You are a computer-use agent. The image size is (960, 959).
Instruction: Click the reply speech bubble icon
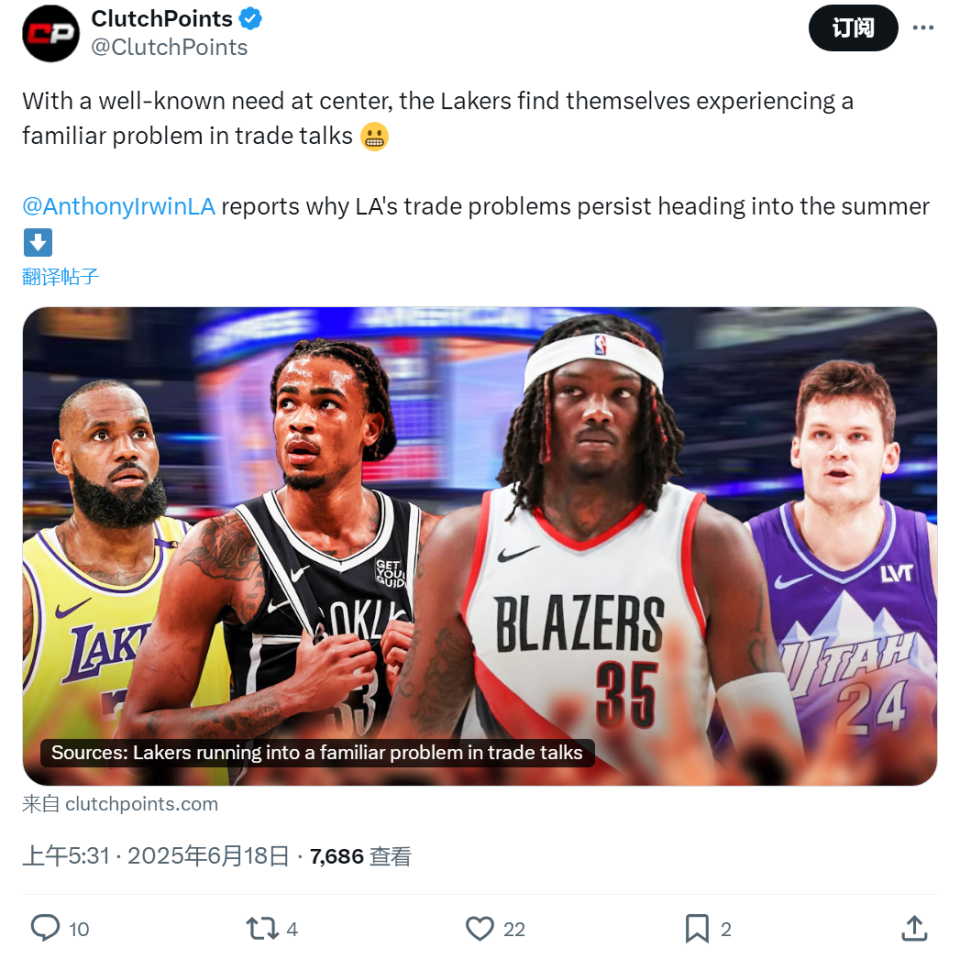[45, 928]
